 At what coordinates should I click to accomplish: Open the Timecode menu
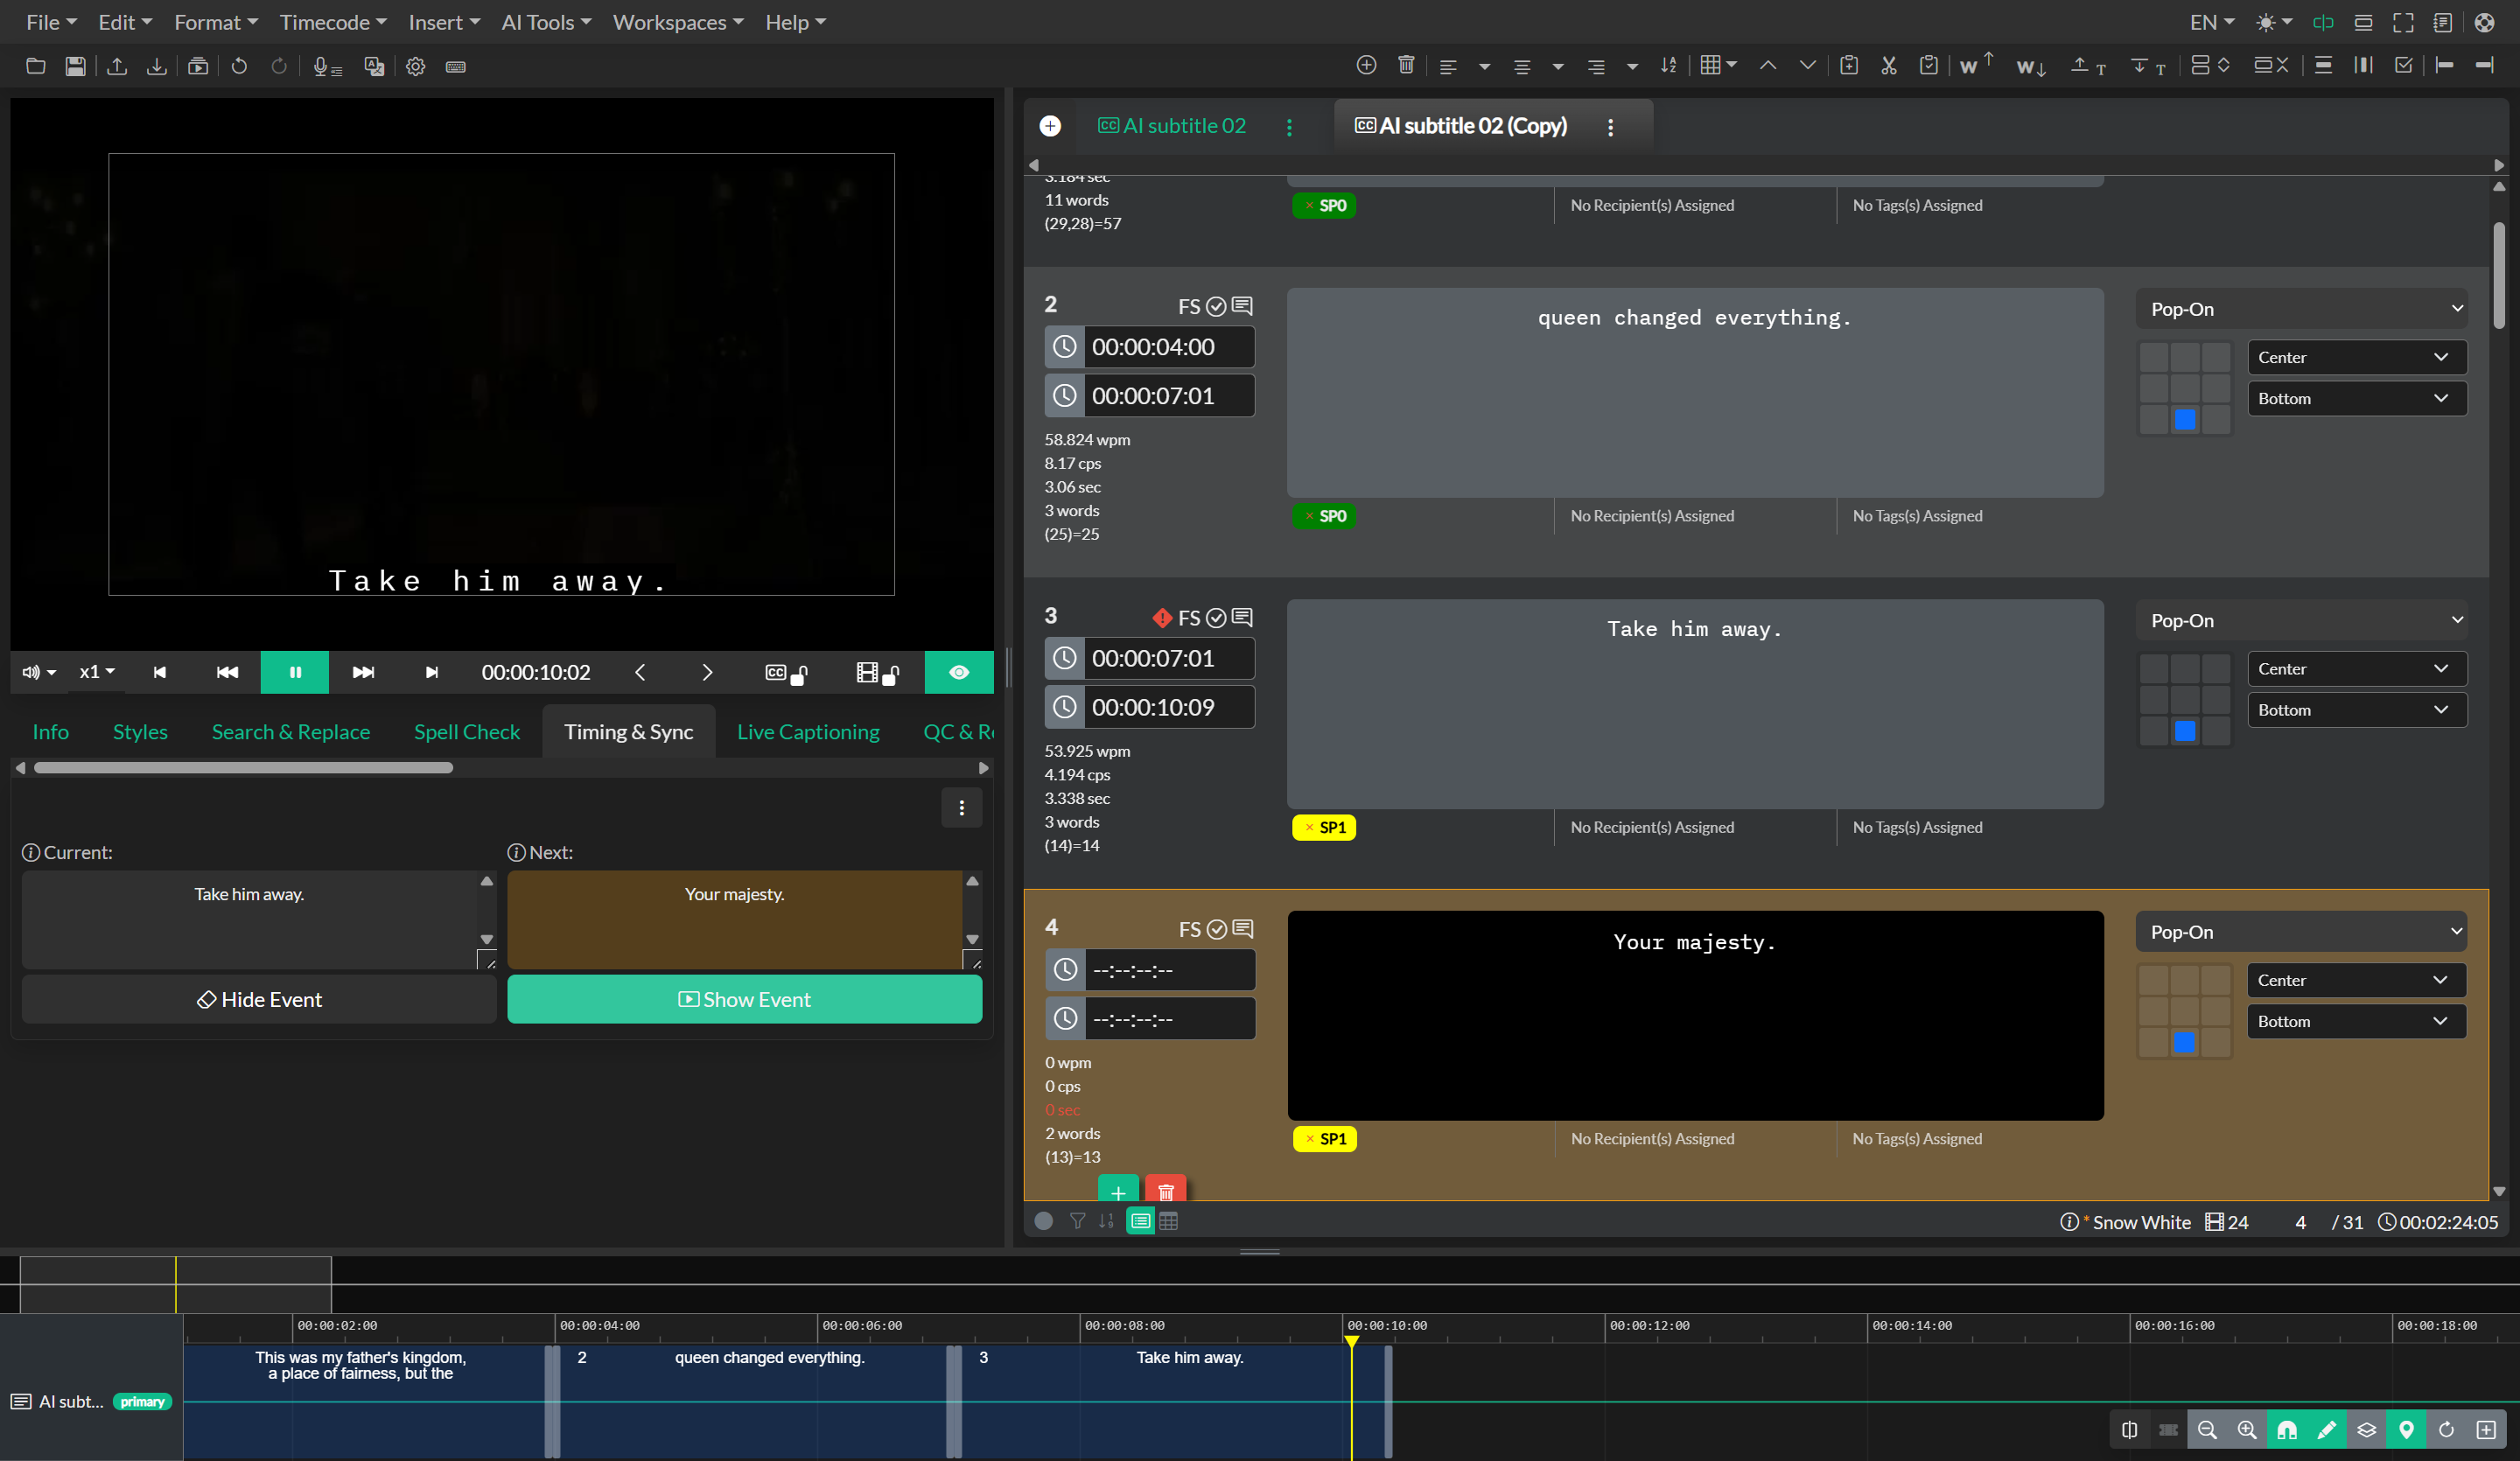point(333,22)
